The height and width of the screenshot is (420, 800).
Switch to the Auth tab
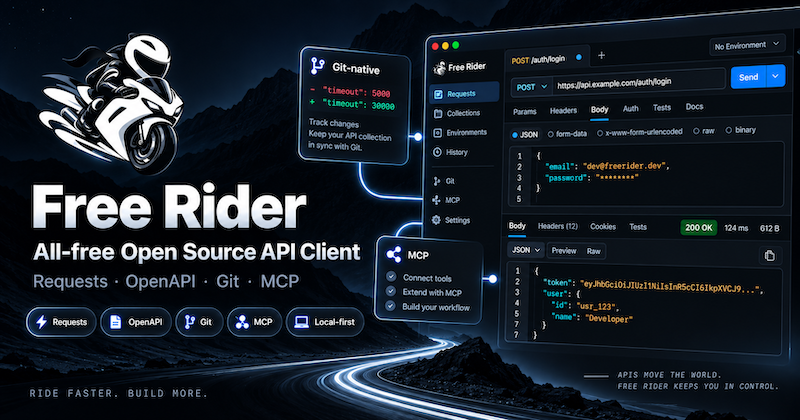click(631, 108)
